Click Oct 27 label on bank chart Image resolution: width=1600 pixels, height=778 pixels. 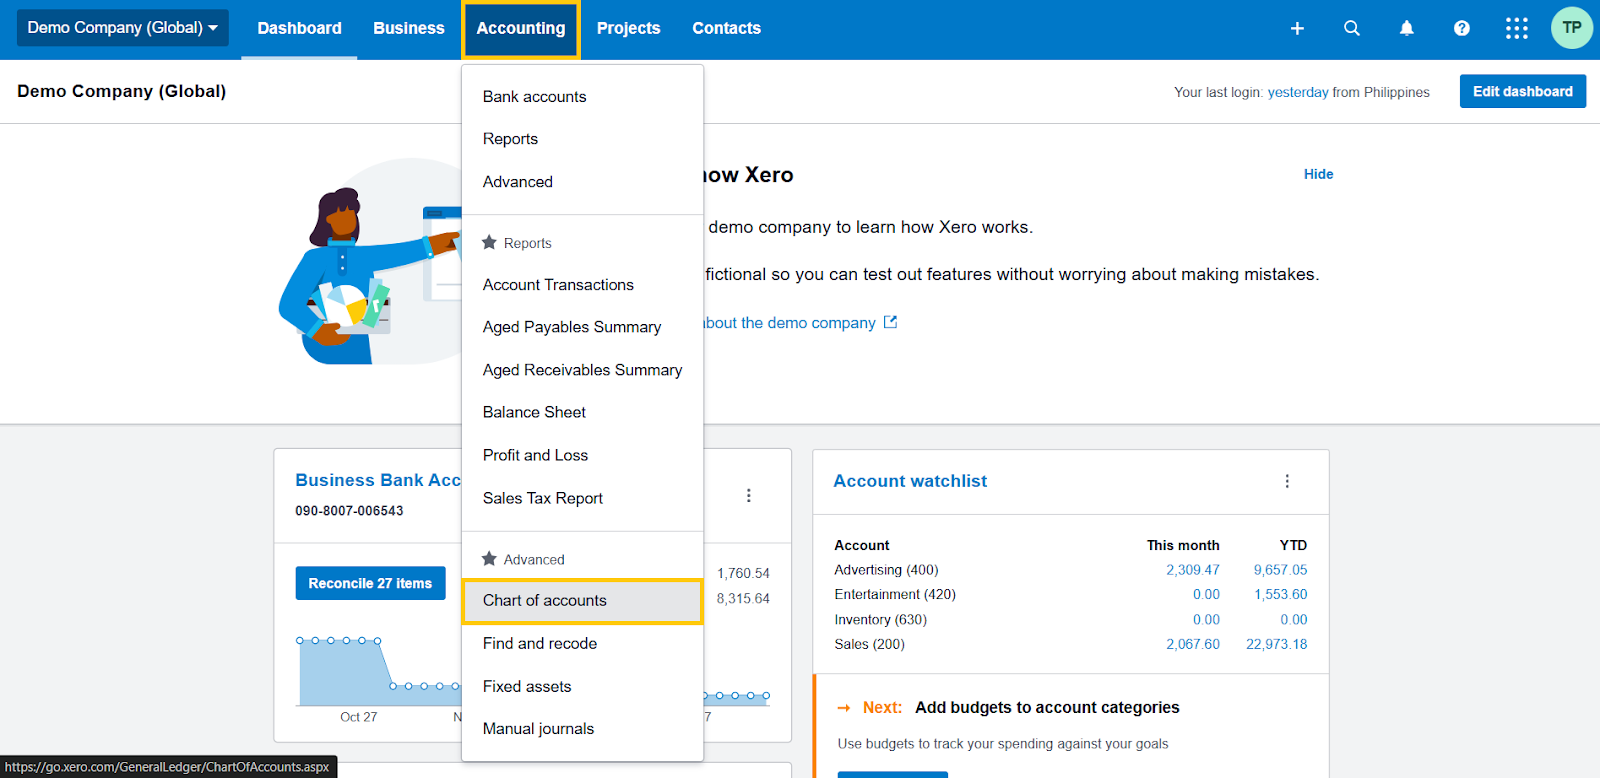358,717
